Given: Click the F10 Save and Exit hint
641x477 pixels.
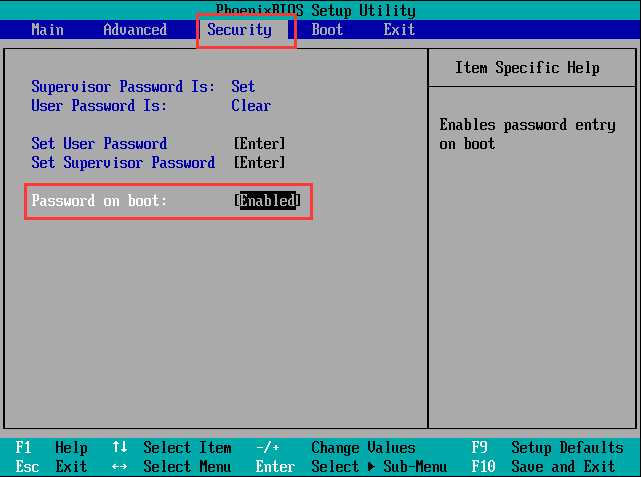Looking at the screenshot, I should (x=543, y=466).
